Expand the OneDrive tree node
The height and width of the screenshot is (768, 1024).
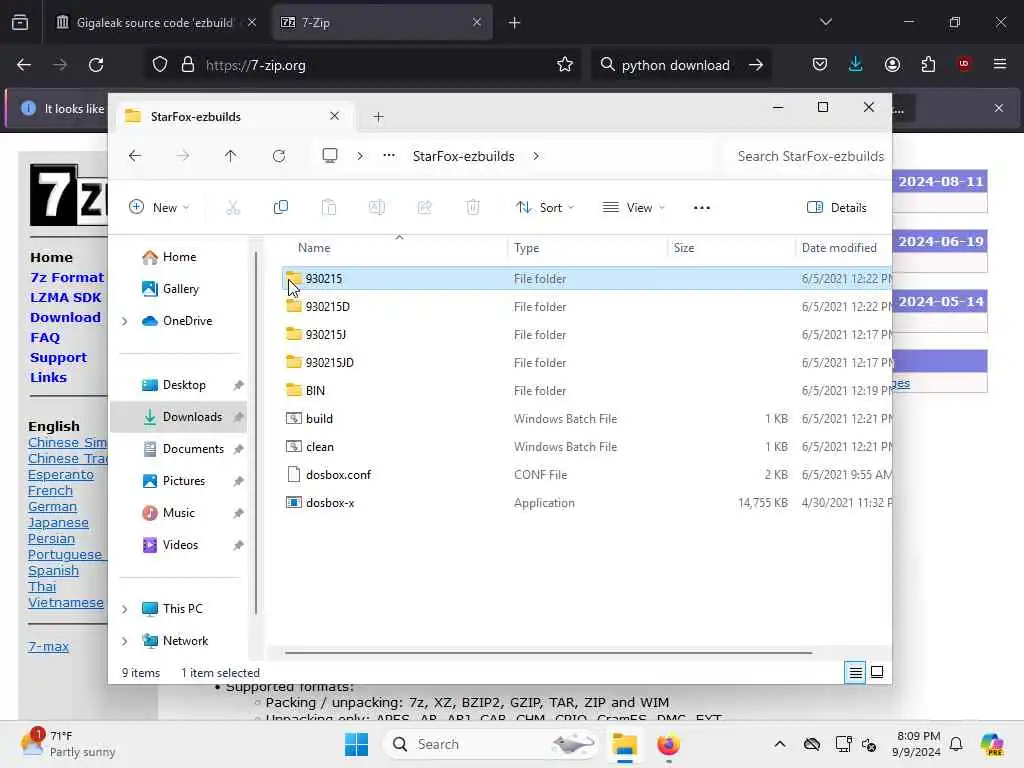(x=125, y=321)
